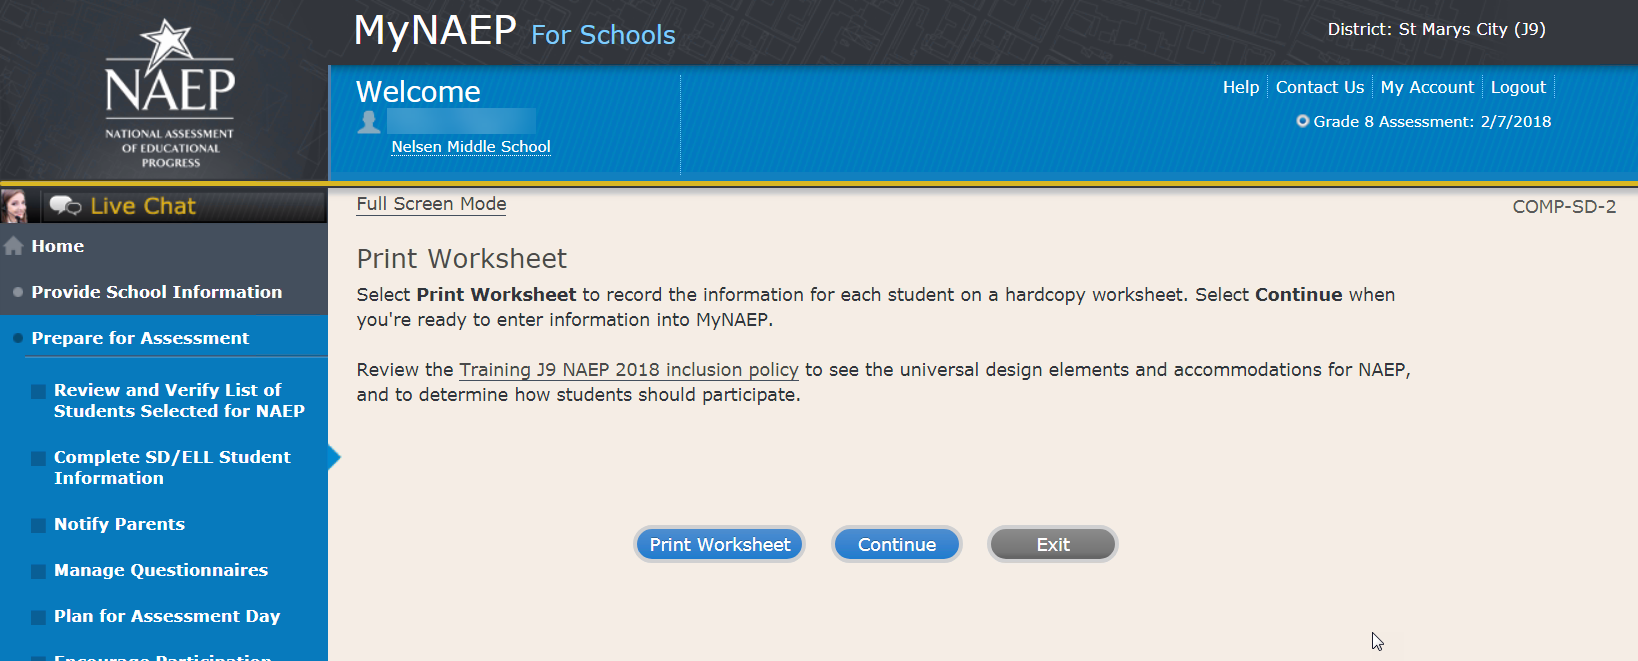Screen dimensions: 1638x661
Task: Open the Help link
Action: pyautogui.click(x=1240, y=87)
